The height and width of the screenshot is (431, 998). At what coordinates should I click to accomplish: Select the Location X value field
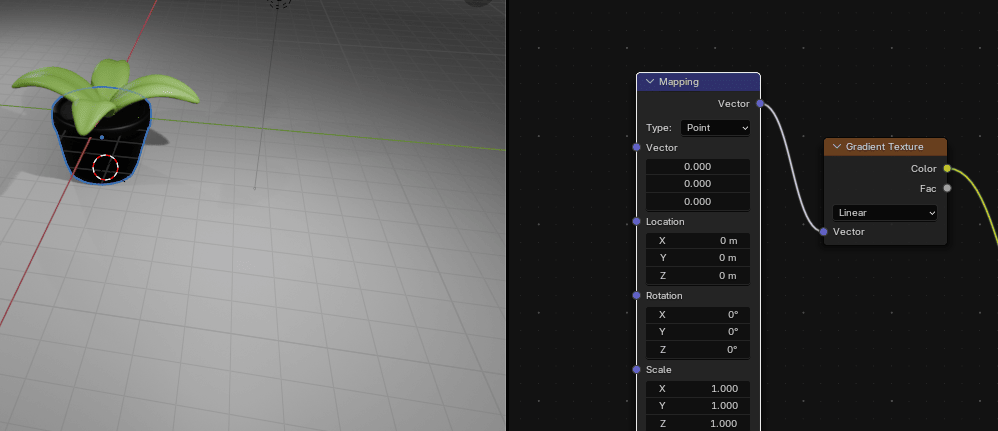click(698, 240)
